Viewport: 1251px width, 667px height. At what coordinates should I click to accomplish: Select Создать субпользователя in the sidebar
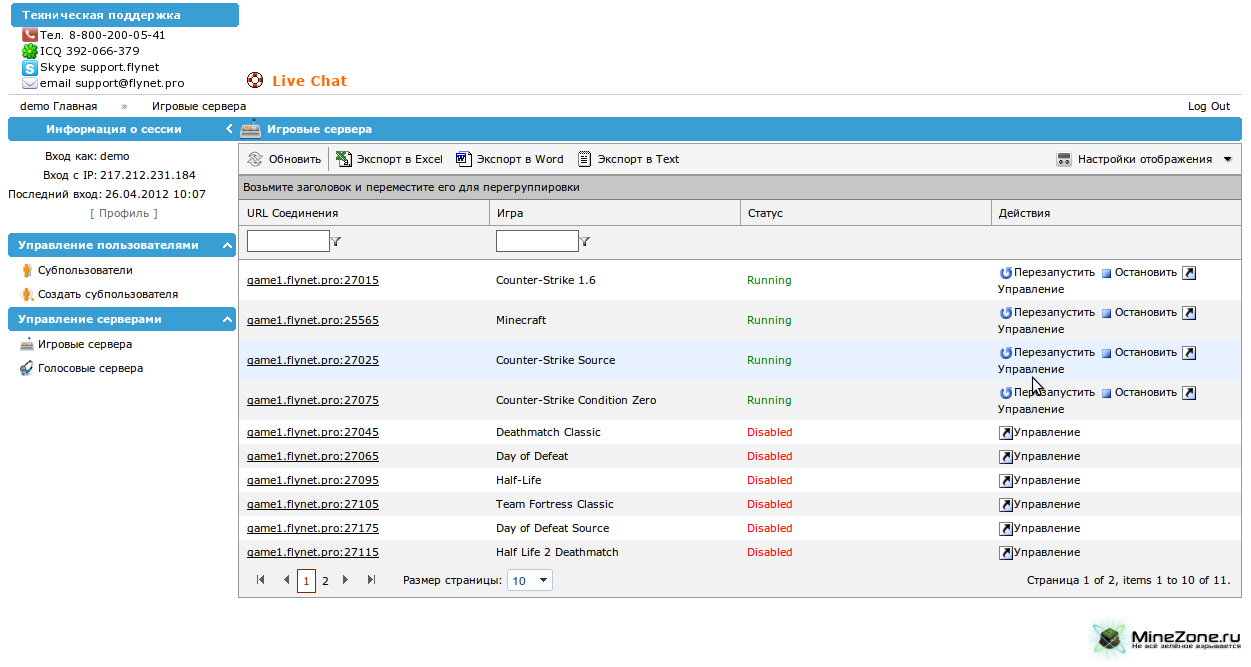(x=107, y=294)
